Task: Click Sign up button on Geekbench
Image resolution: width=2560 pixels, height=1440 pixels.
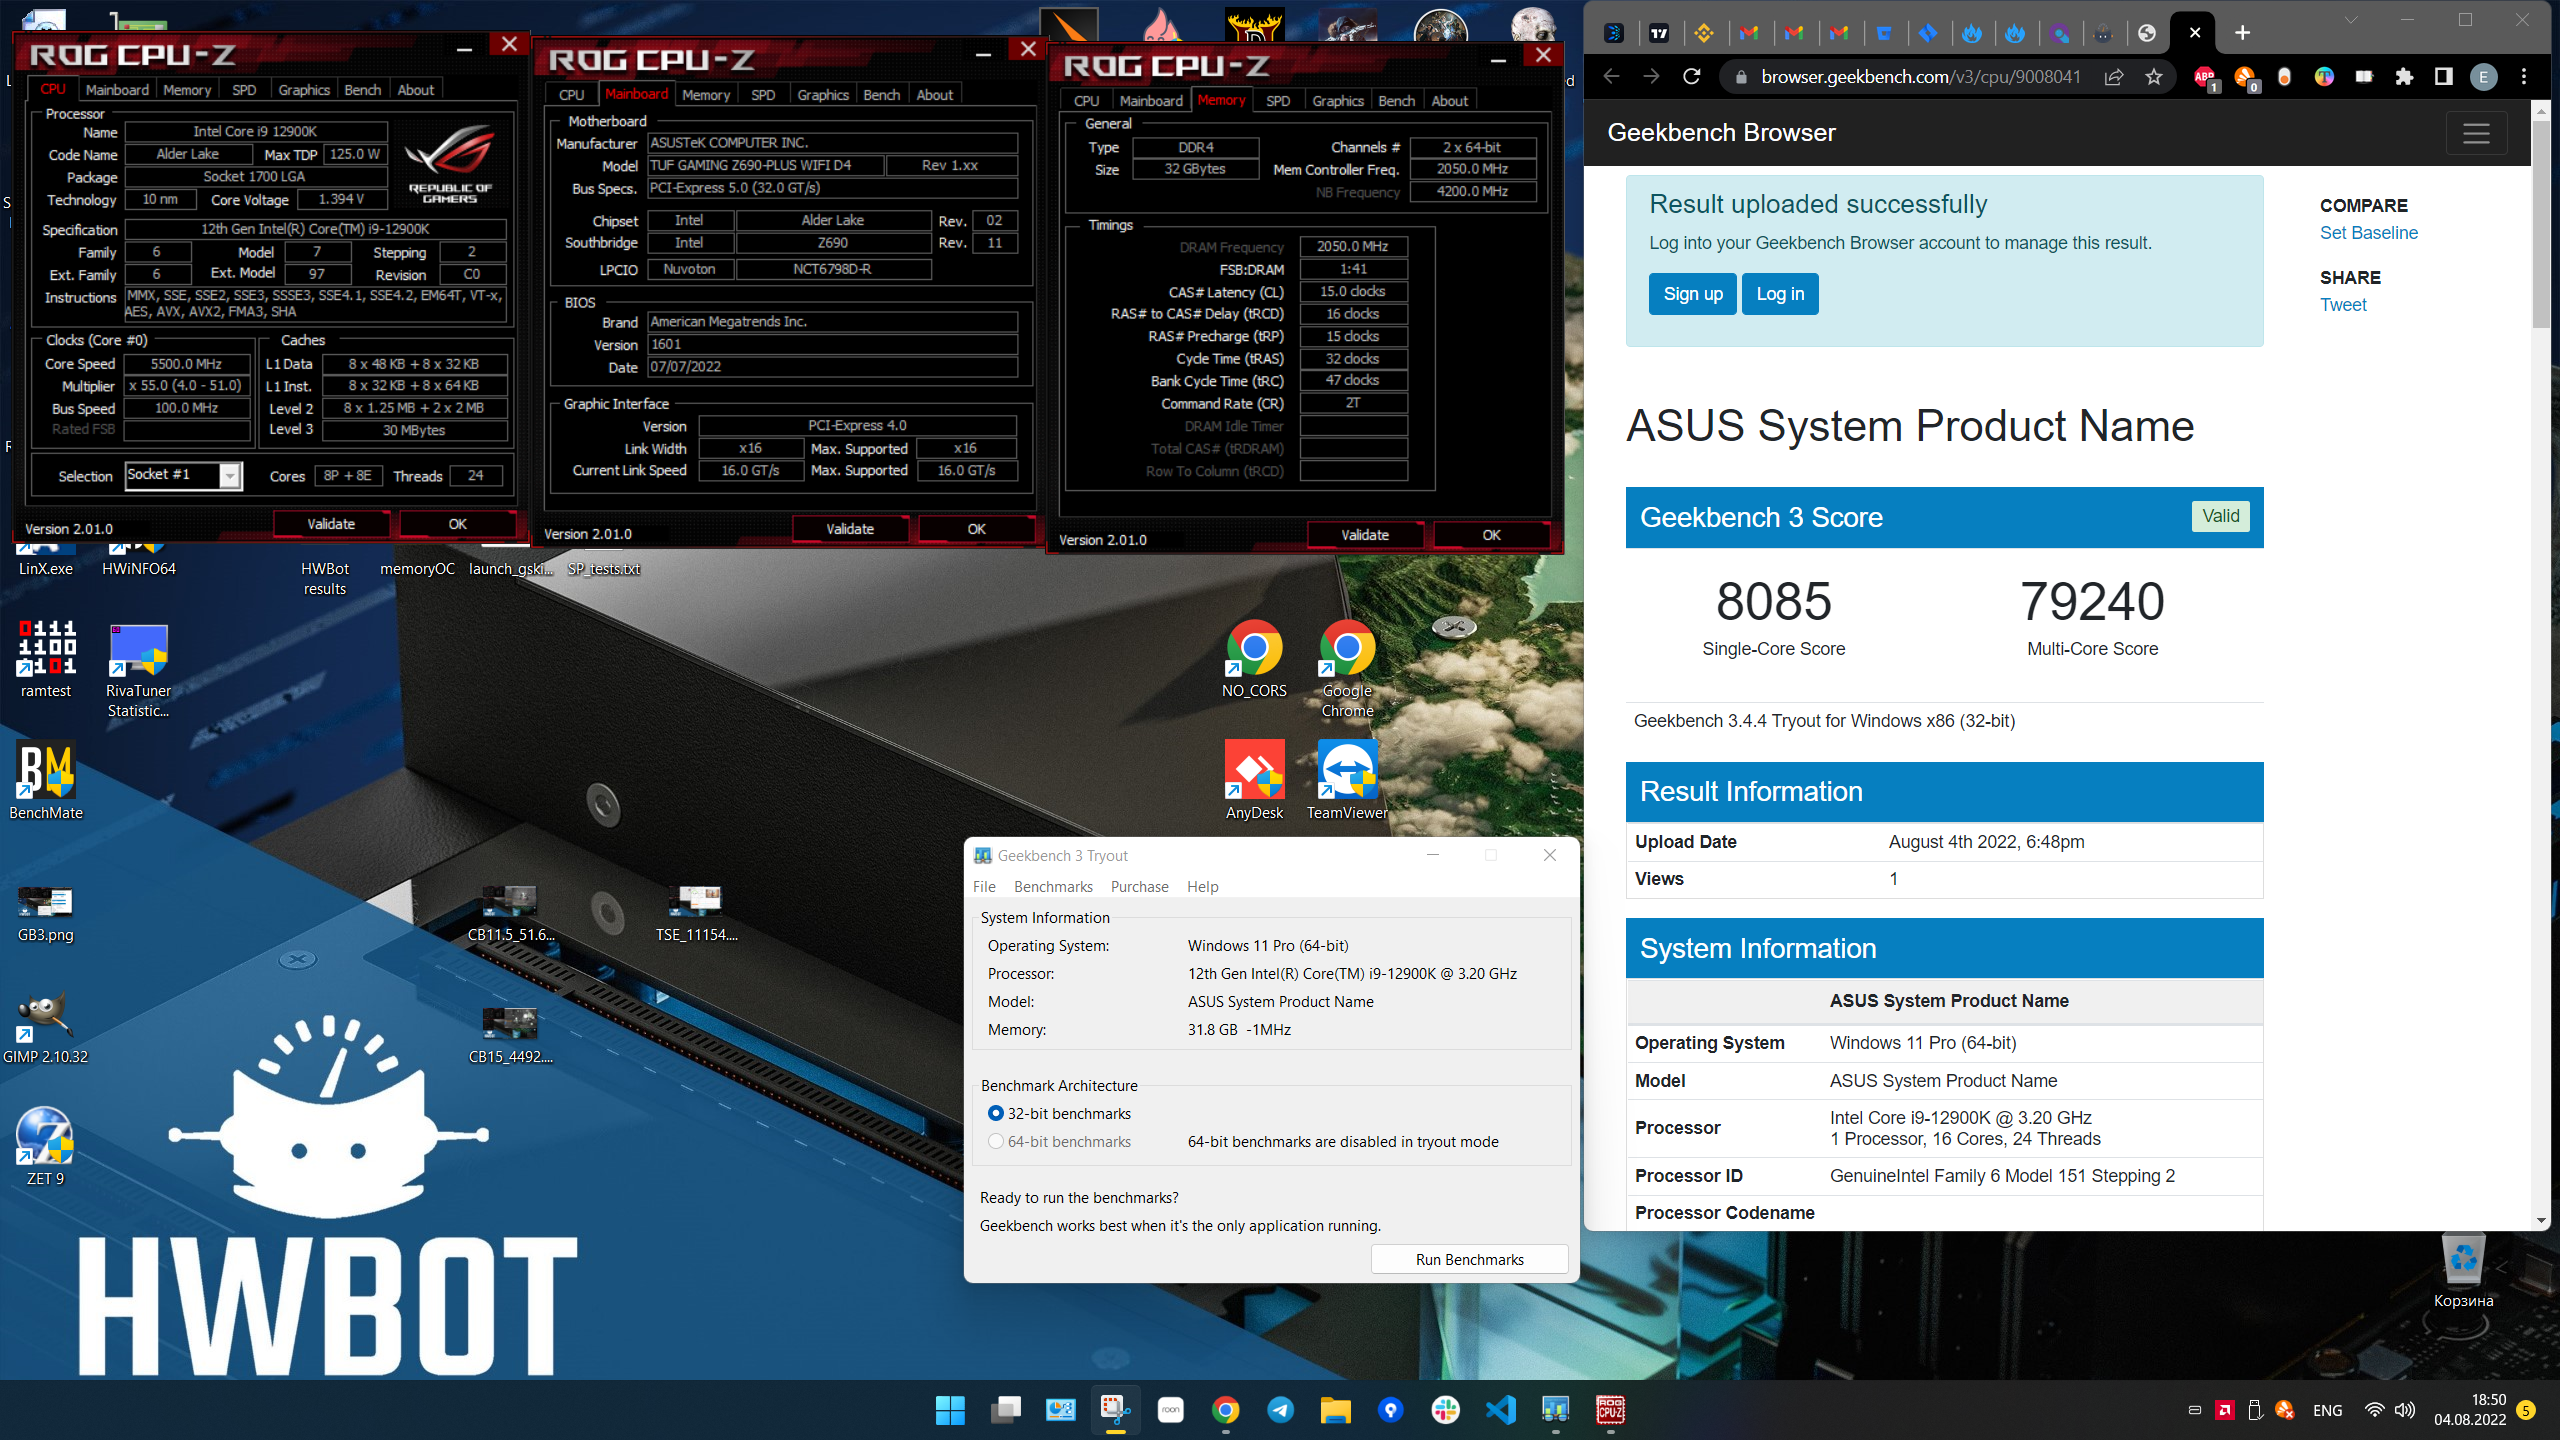Action: pos(1693,293)
